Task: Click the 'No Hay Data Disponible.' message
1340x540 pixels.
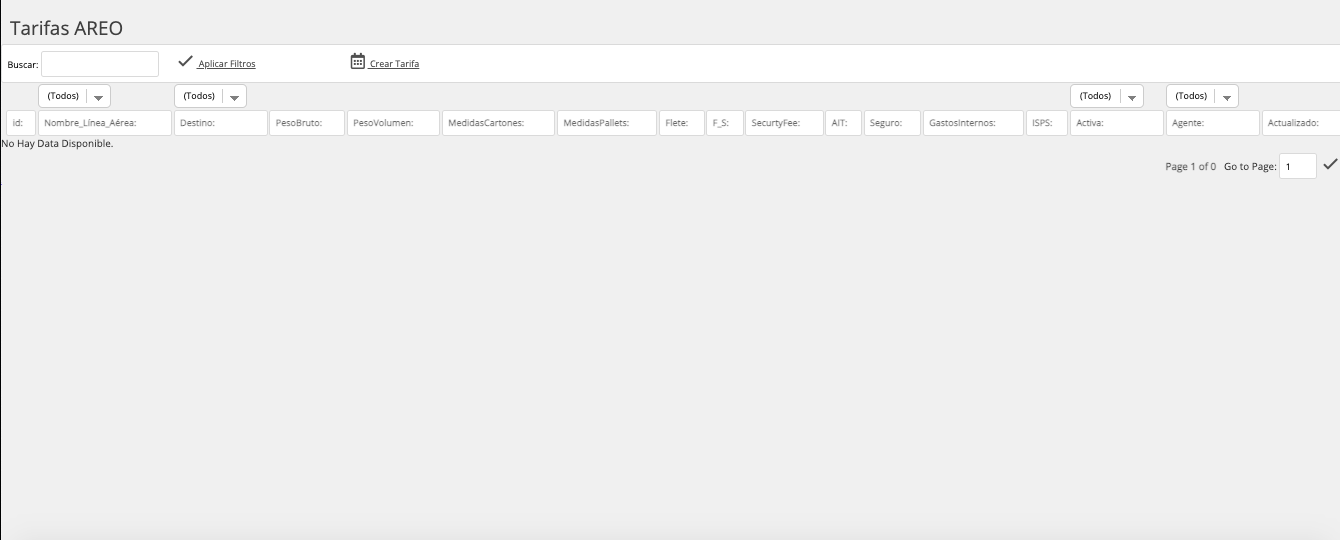Action: (57, 144)
